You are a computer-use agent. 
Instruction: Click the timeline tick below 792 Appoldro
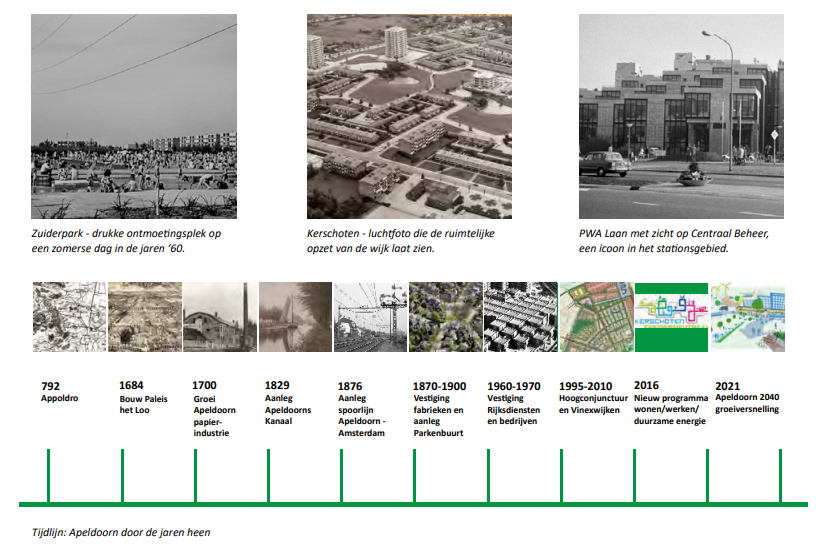point(48,475)
